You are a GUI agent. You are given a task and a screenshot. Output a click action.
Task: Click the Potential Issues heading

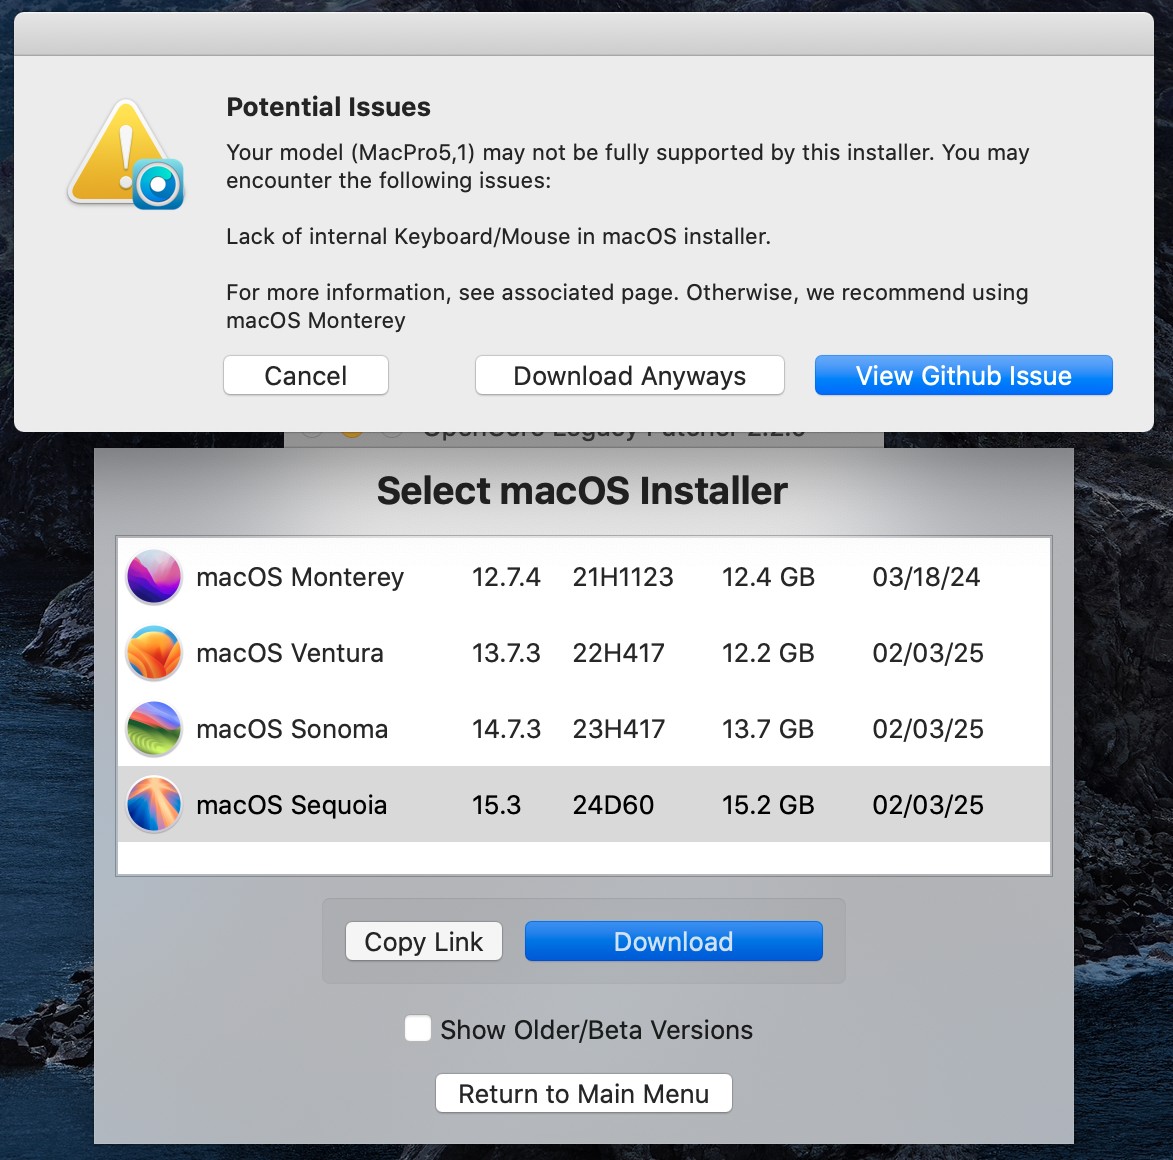pos(328,107)
